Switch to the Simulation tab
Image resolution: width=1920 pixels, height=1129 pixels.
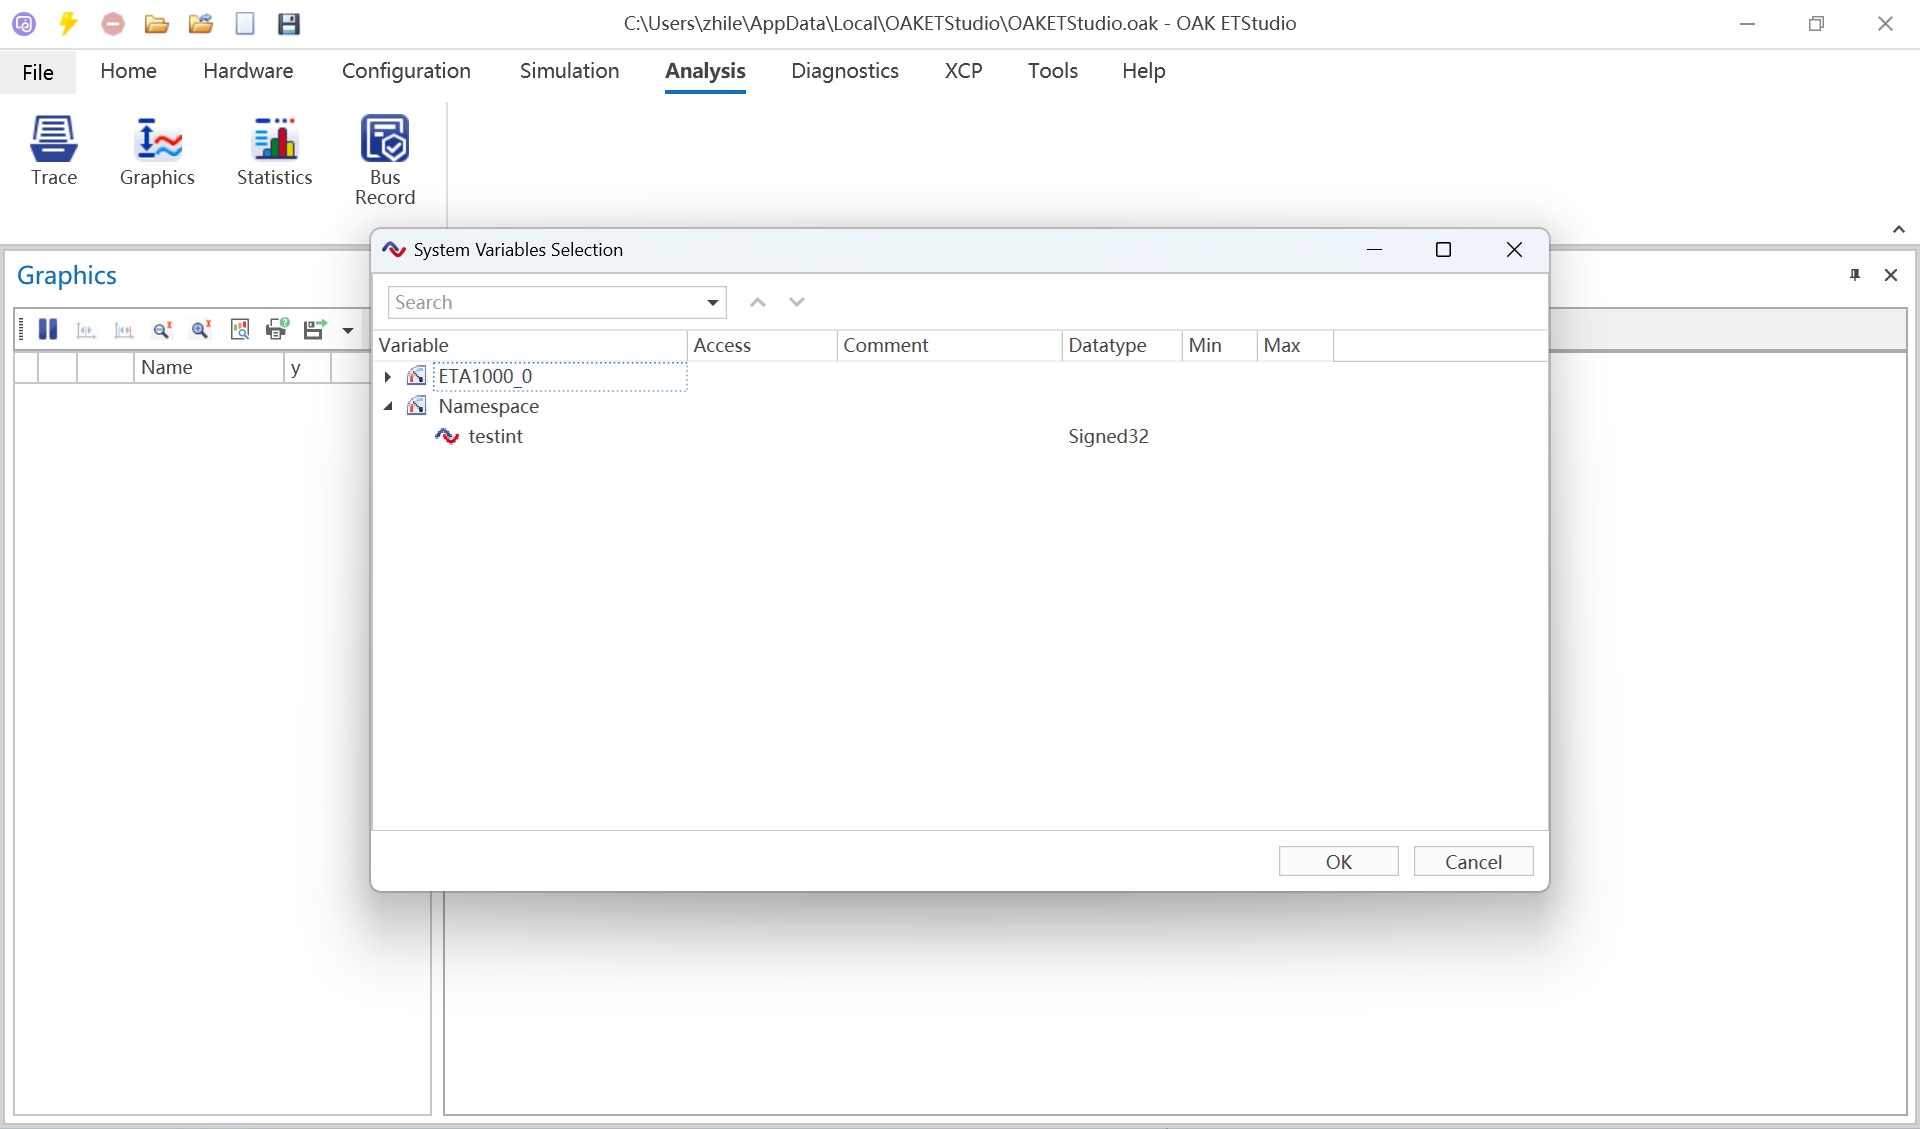[569, 71]
